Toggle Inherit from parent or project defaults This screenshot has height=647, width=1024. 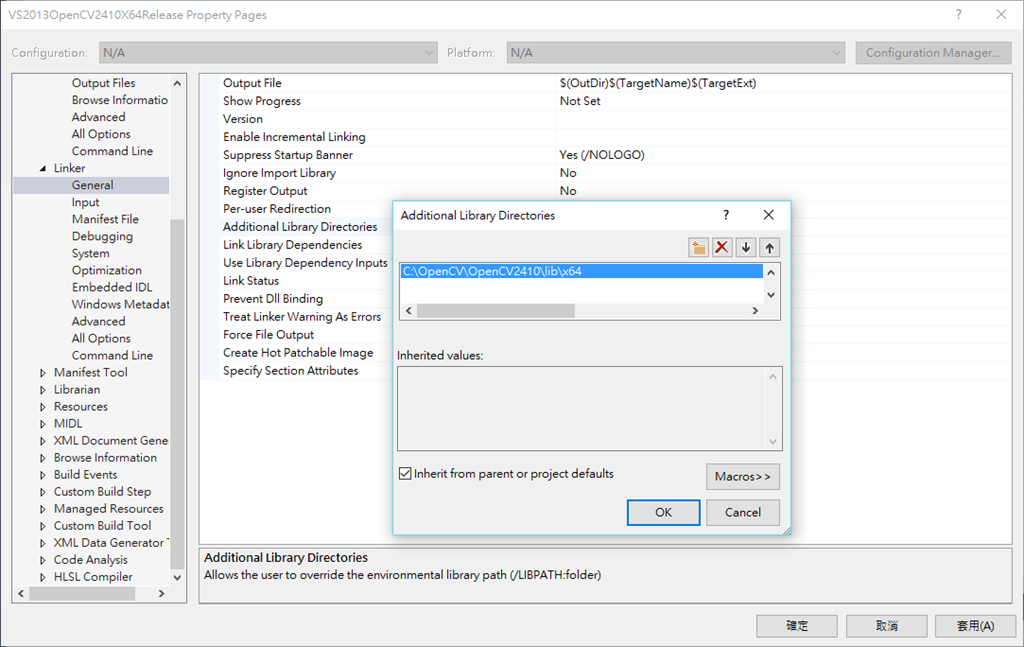coord(405,473)
